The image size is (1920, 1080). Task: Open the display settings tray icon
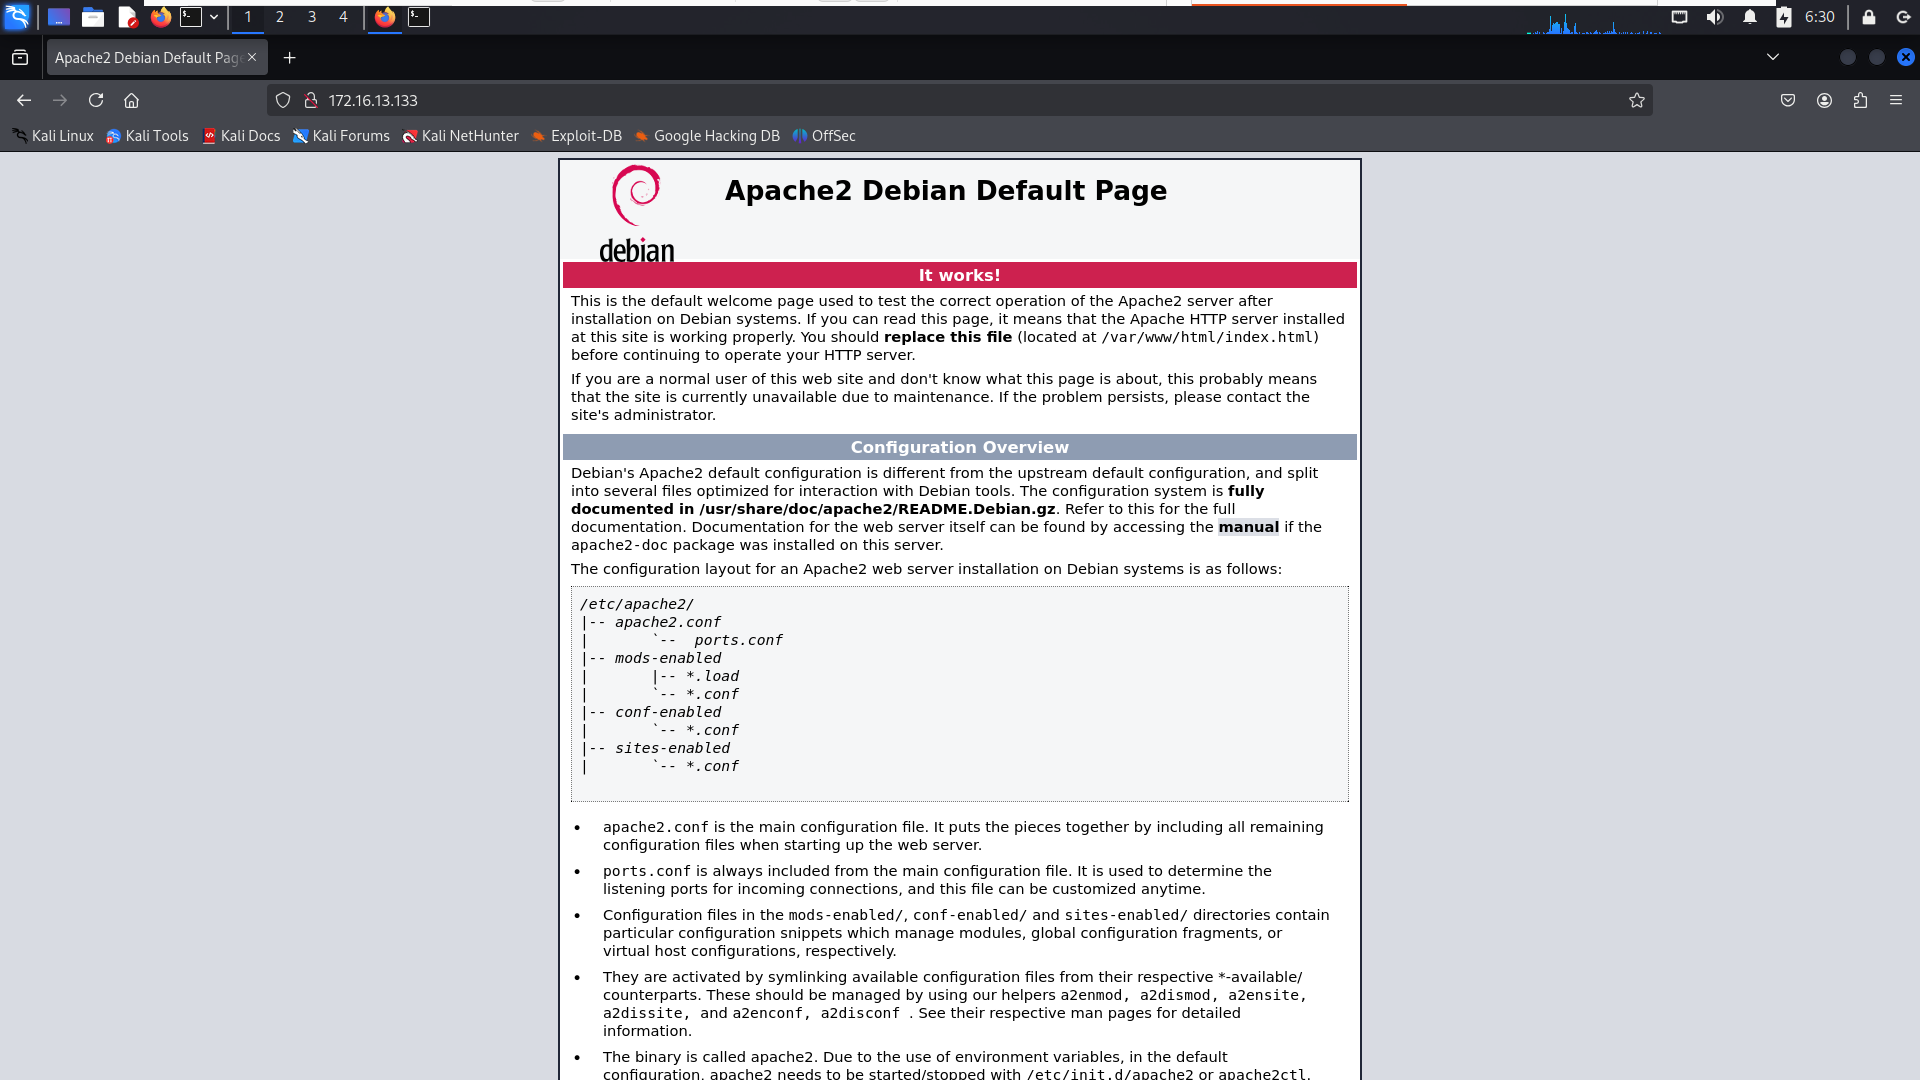1680,17
